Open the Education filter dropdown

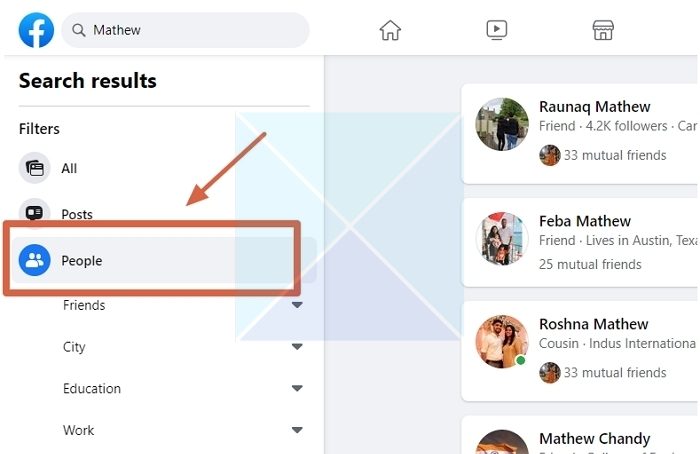tap(297, 388)
